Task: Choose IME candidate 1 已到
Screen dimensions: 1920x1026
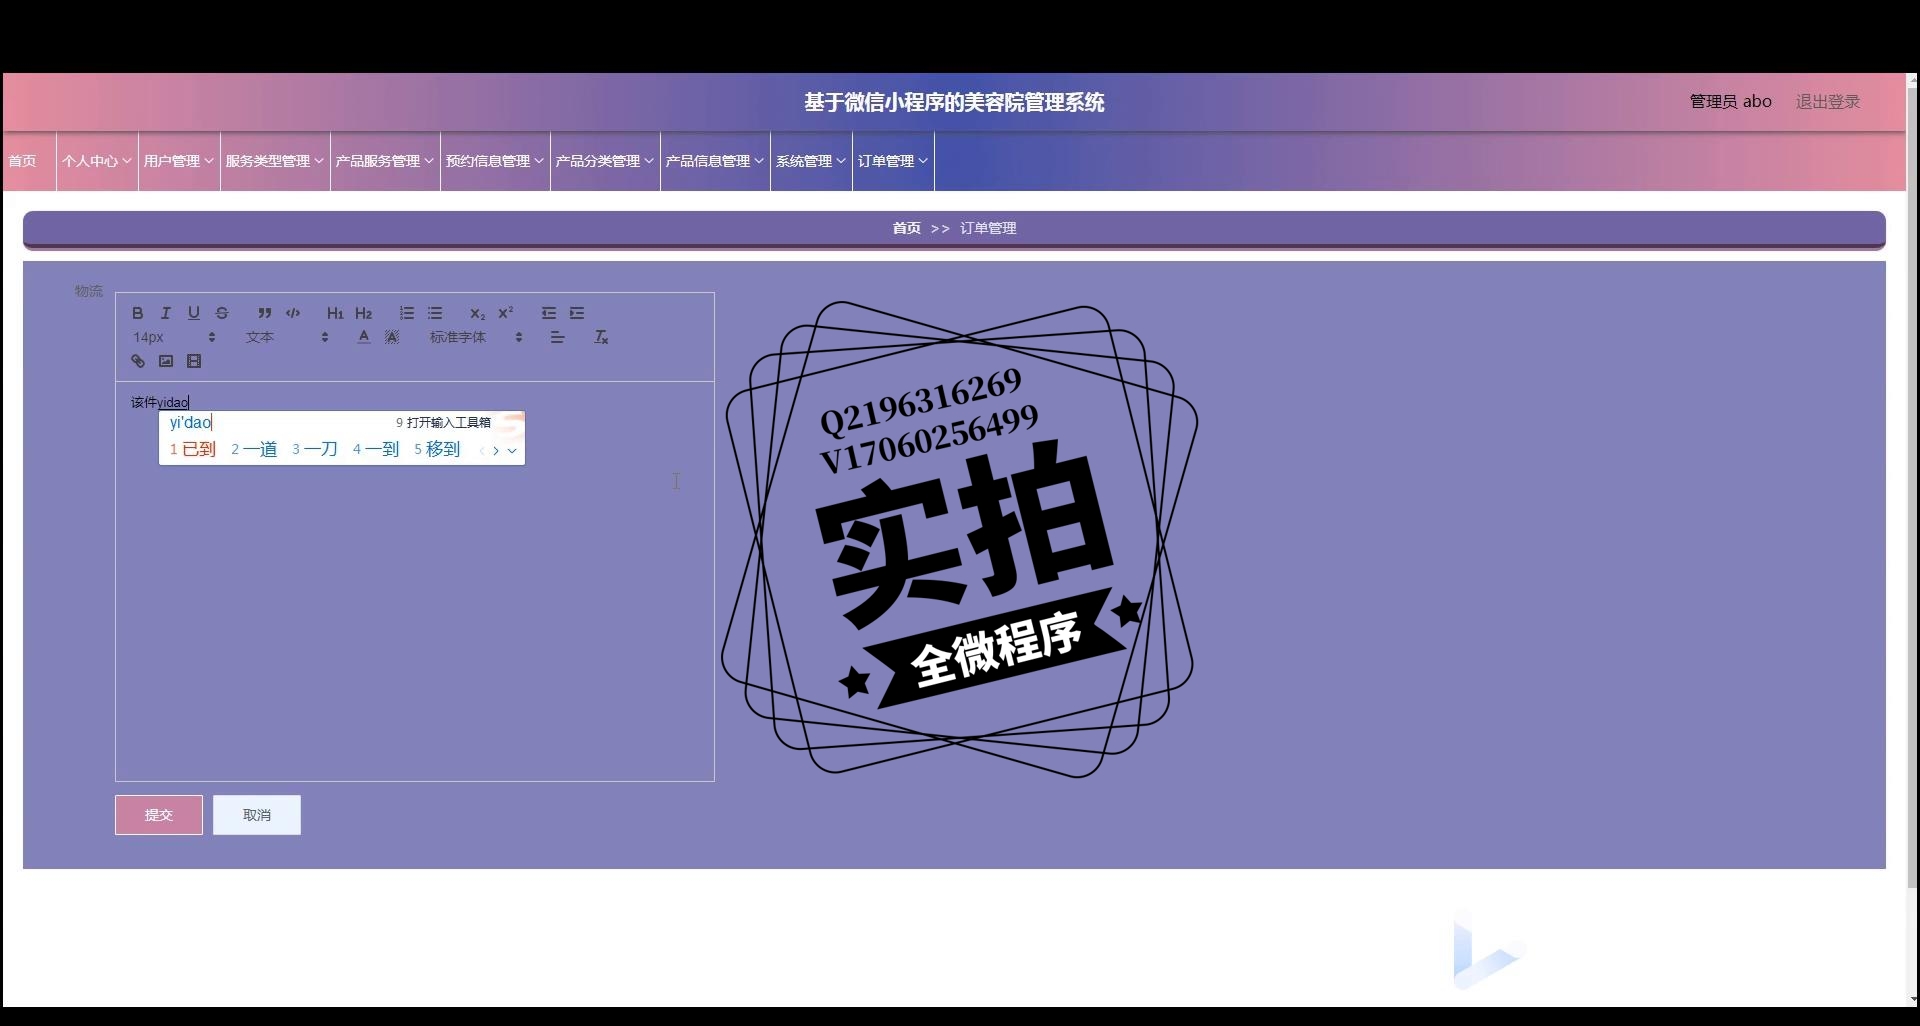Action: (193, 449)
